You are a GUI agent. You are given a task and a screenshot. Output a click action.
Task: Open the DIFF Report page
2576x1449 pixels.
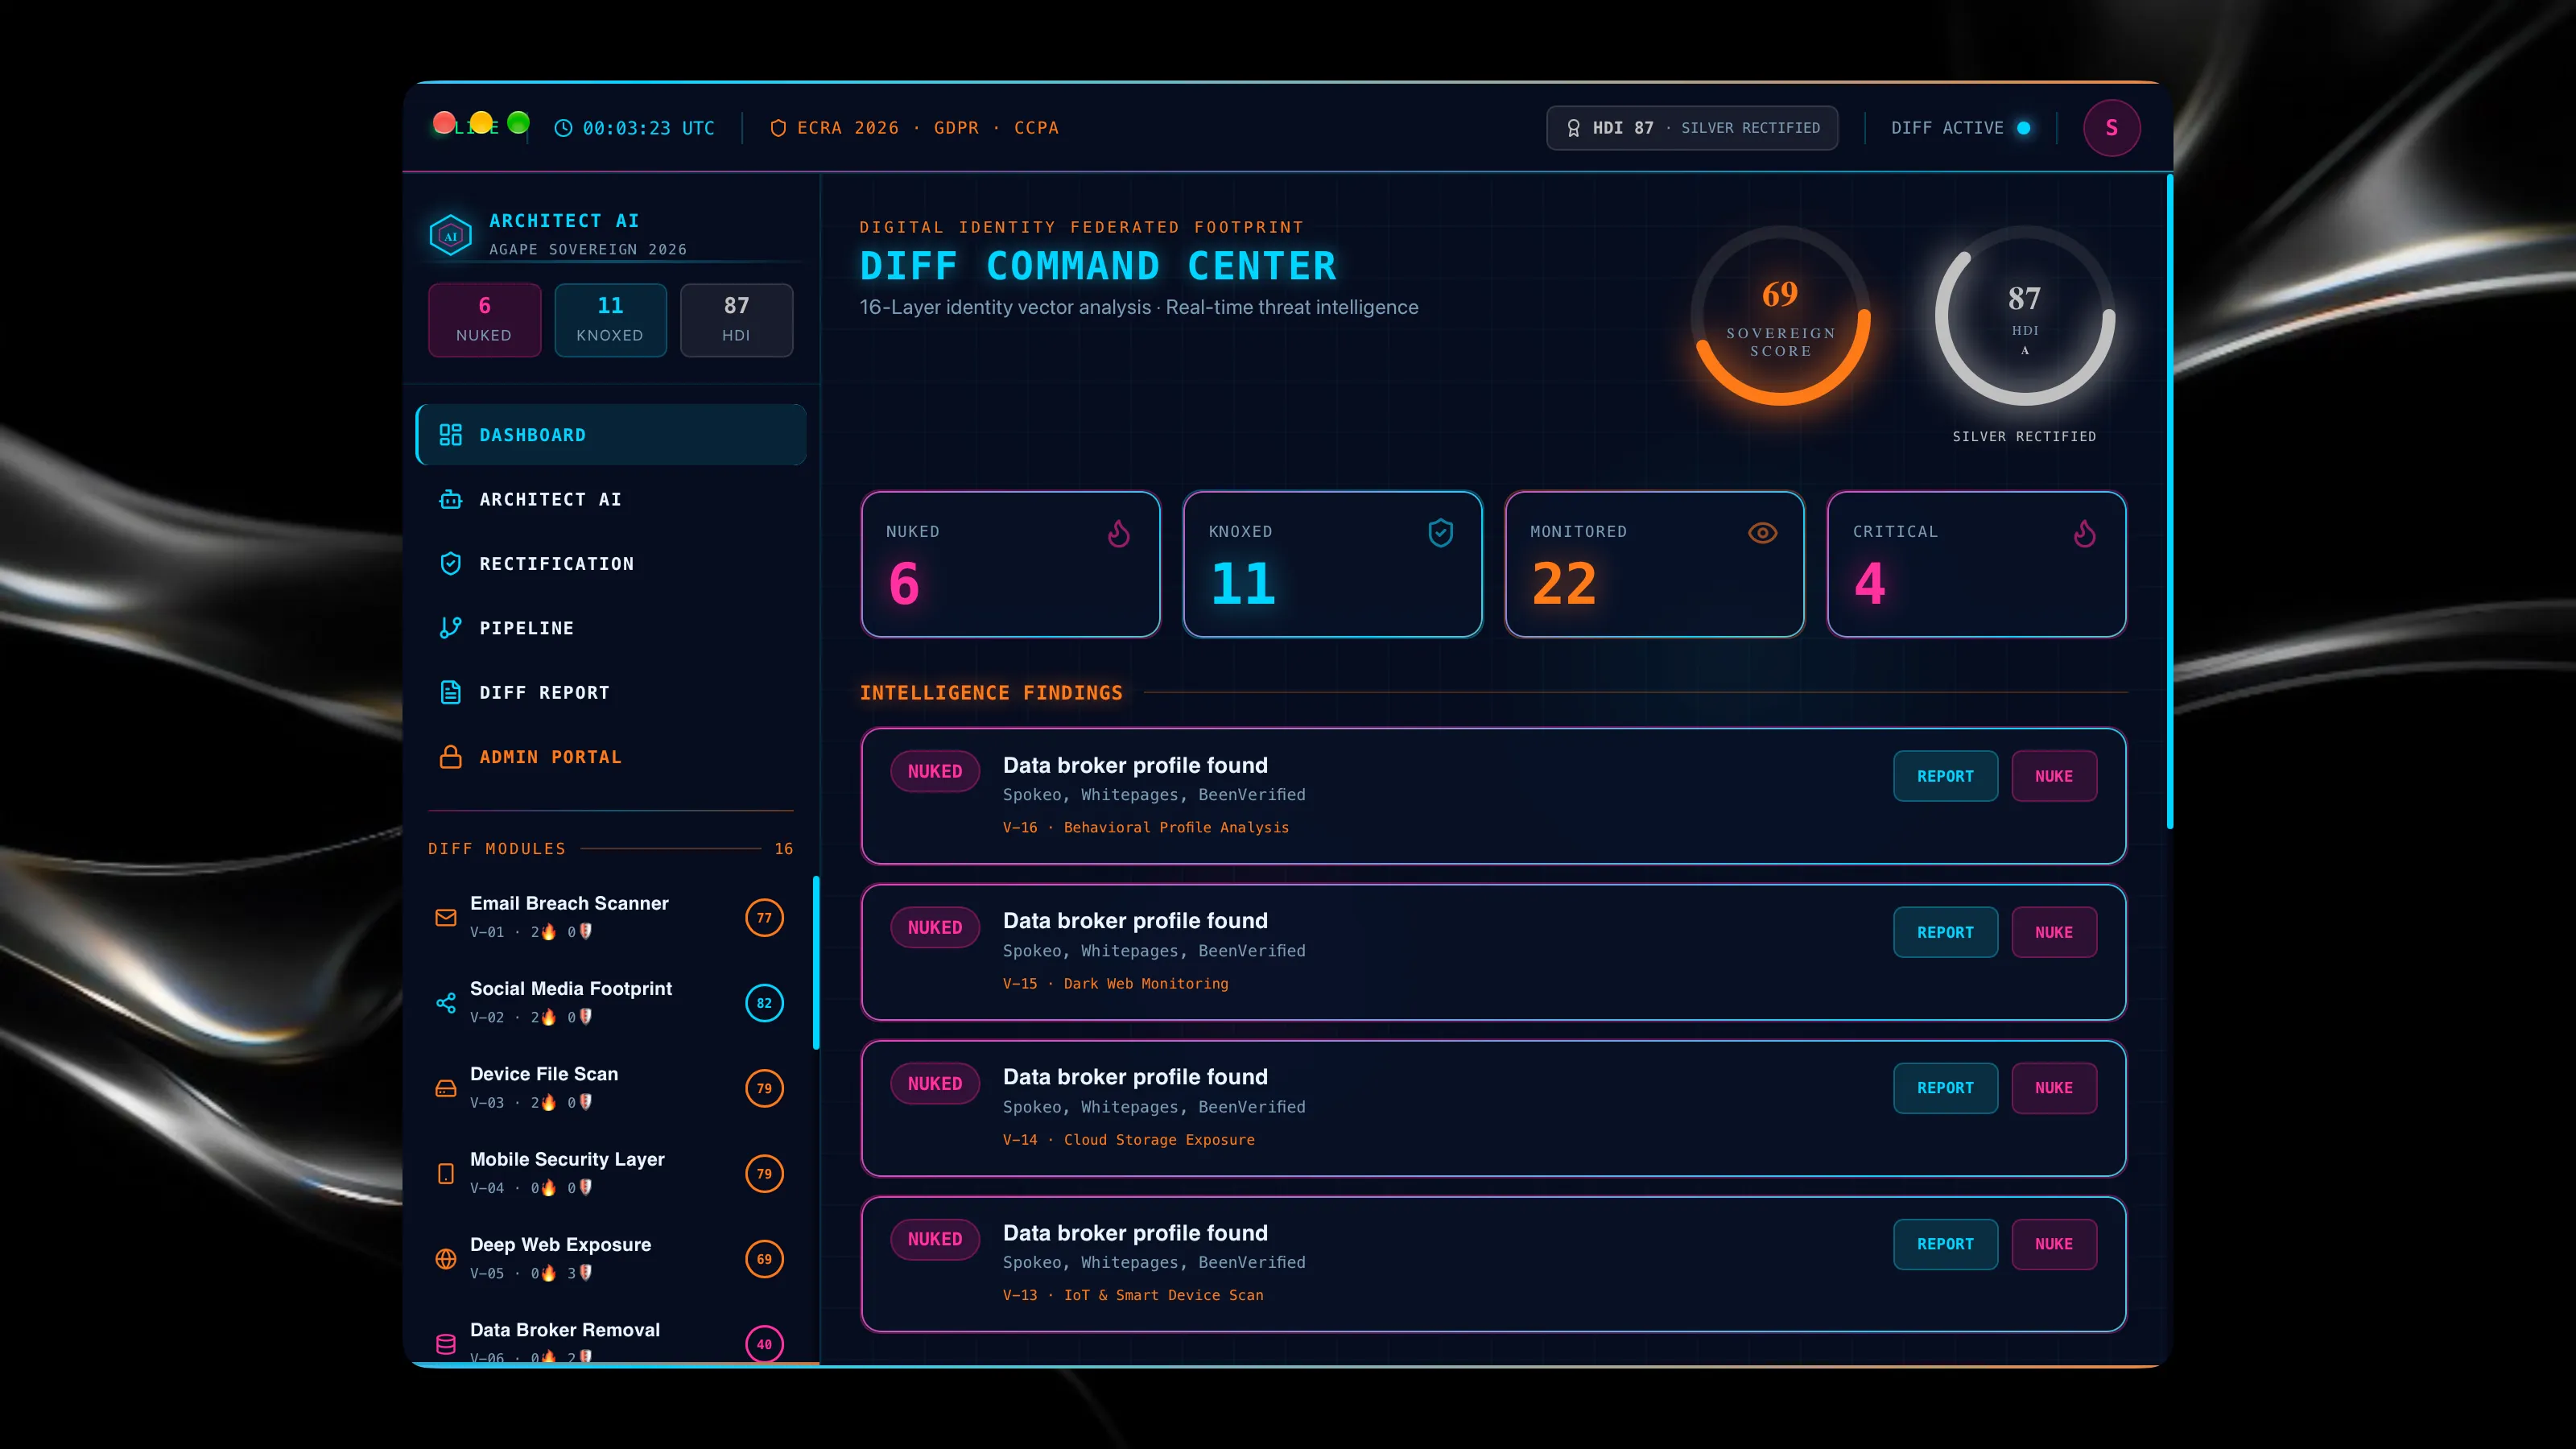(611, 693)
